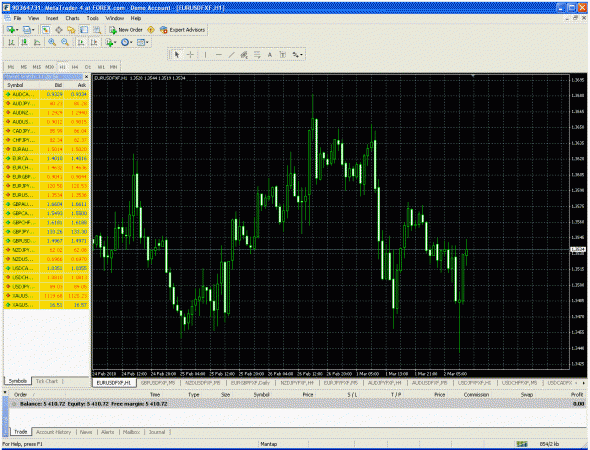Image resolution: width=590 pixels, height=450 pixels.
Task: Open the Arrows dropdown tool
Action: coord(297,55)
